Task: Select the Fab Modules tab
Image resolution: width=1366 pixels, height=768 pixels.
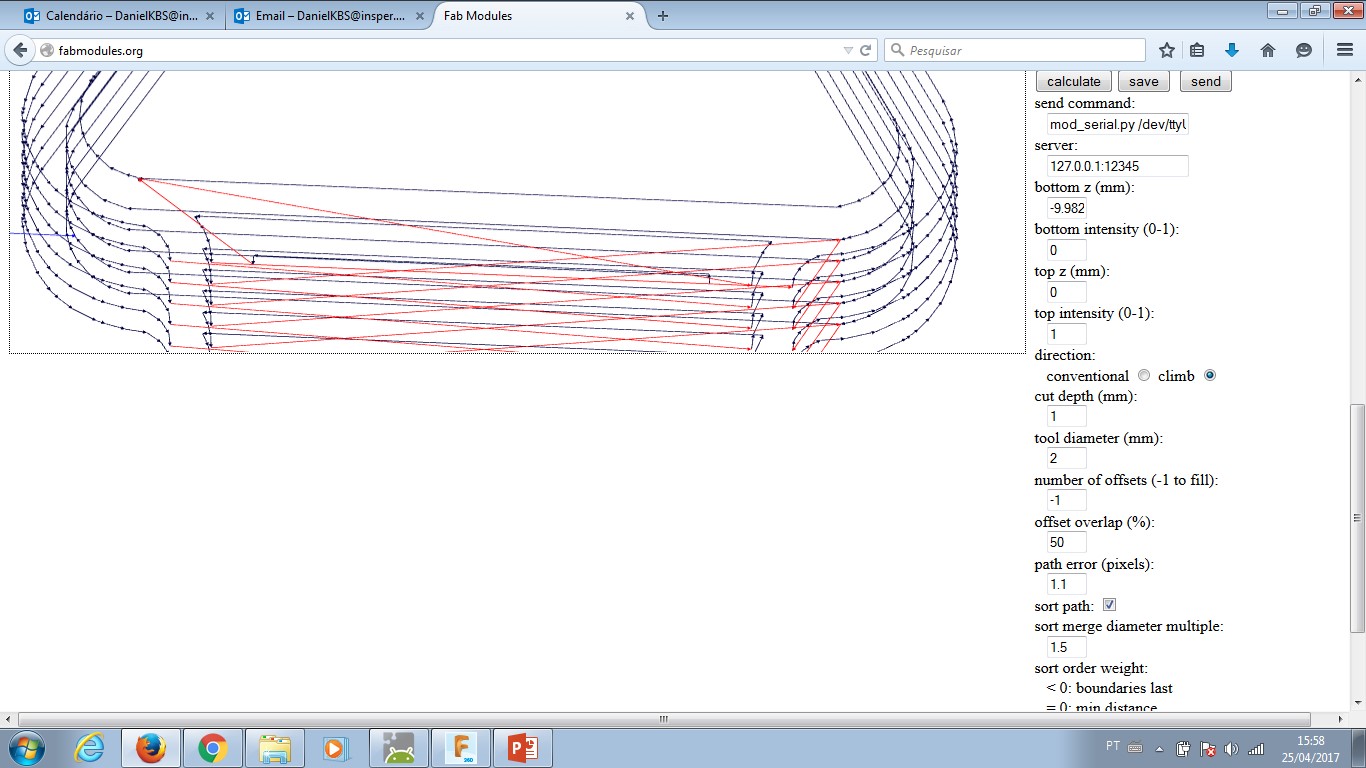Action: point(538,16)
